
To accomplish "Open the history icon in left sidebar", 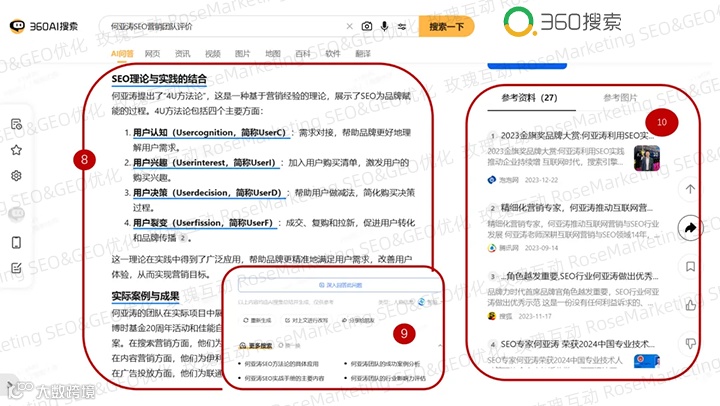I will pyautogui.click(x=17, y=124).
